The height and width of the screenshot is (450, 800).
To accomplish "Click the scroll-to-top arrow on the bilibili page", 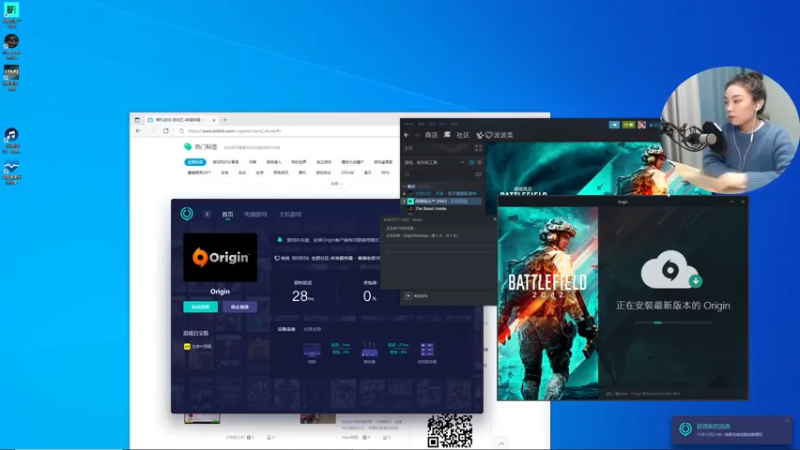I will [x=501, y=443].
